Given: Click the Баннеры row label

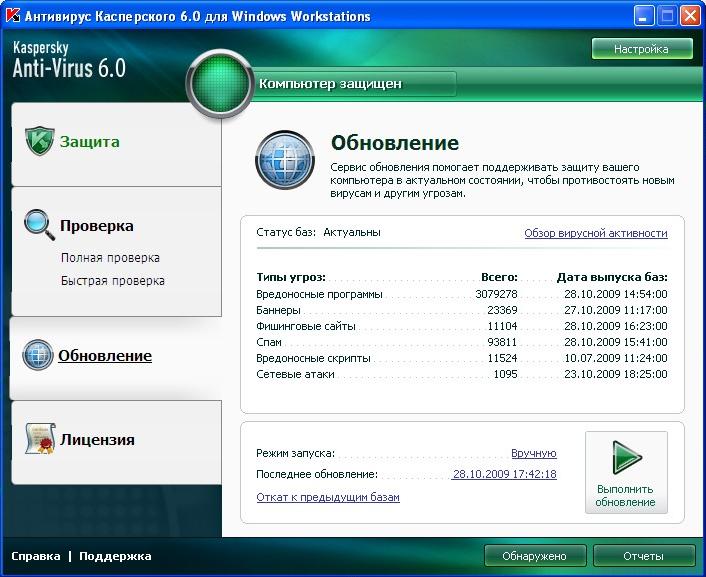Looking at the screenshot, I should pyautogui.click(x=278, y=310).
